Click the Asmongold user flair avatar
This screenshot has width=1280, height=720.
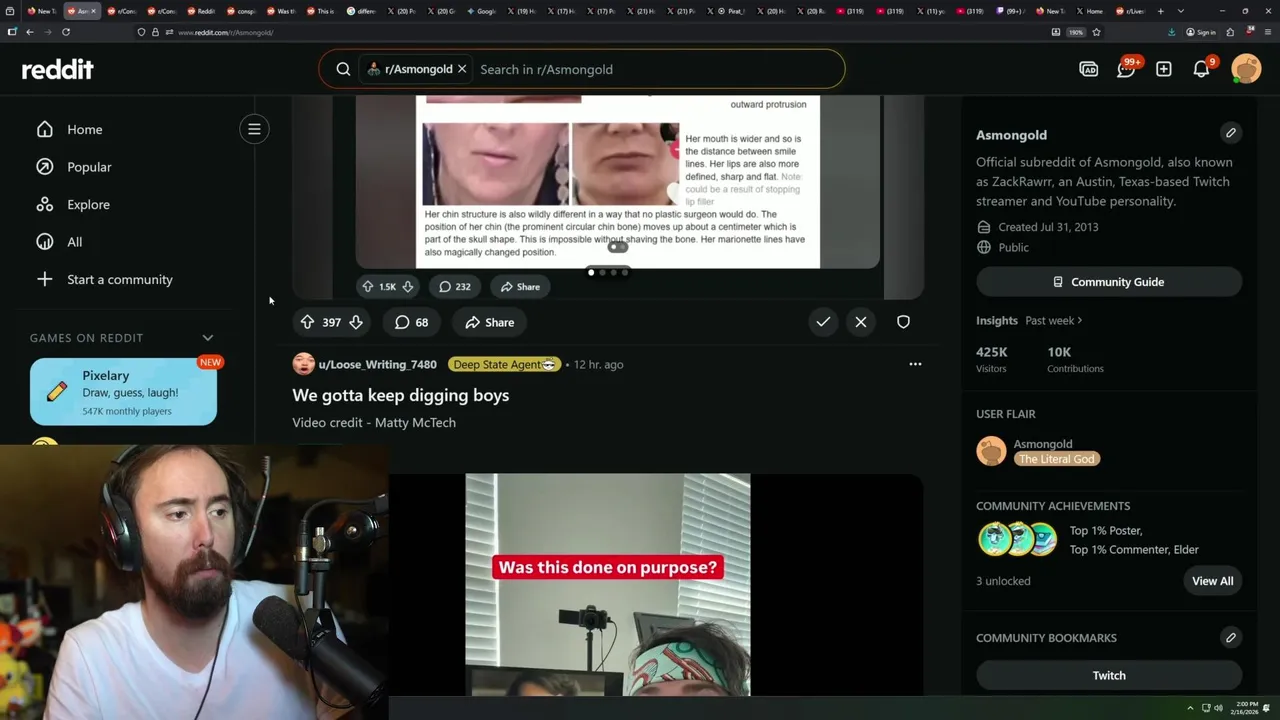(x=991, y=451)
